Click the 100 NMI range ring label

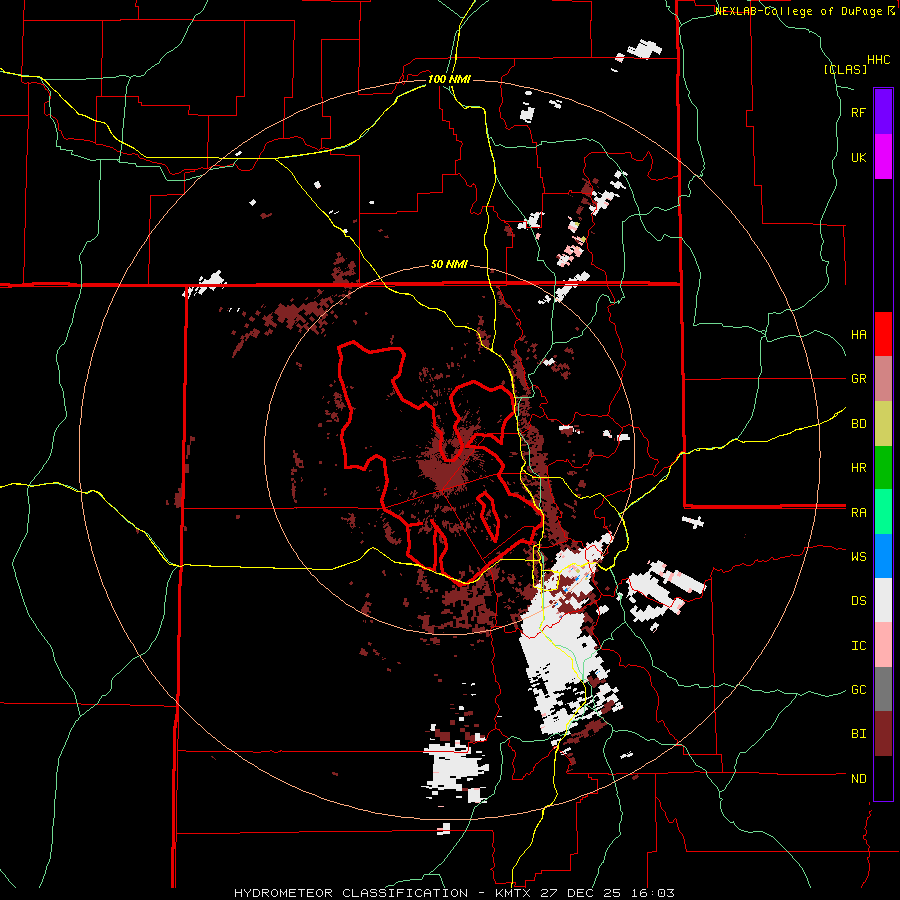pyautogui.click(x=449, y=79)
